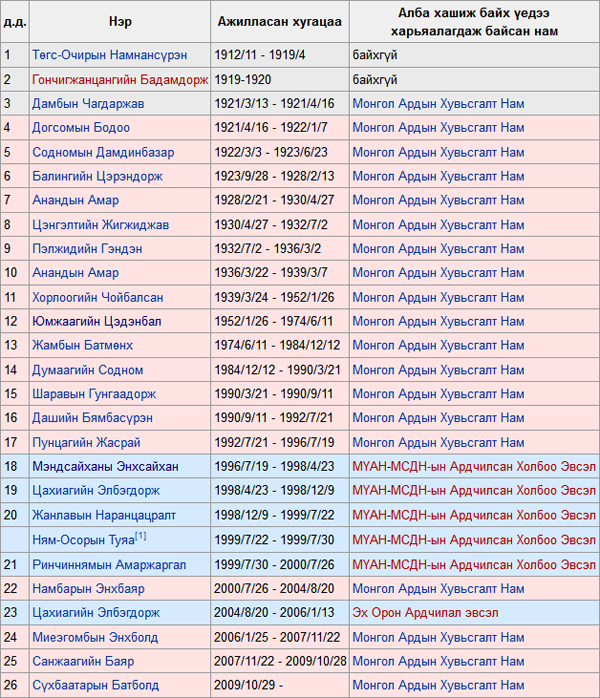This screenshot has height=698, width=600.
Task: Open the Дамбын Чагдаржав link
Action: 88,104
